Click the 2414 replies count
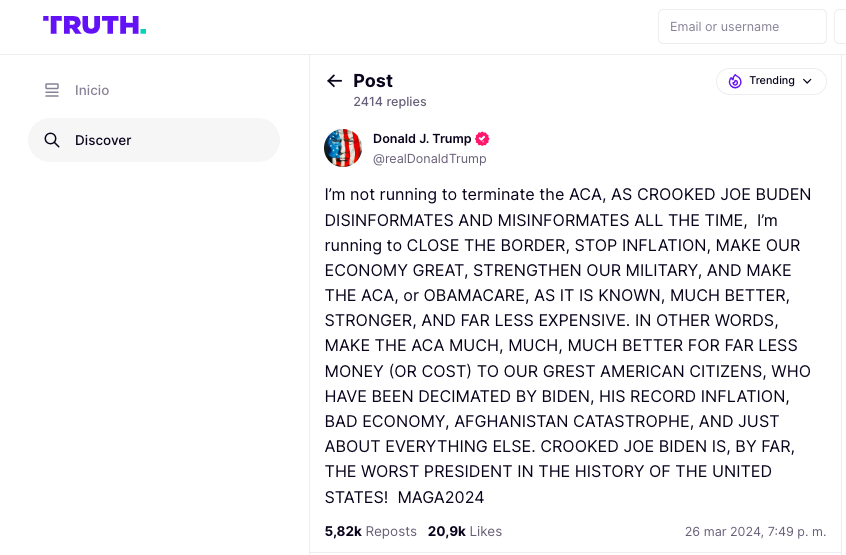This screenshot has width=846, height=555. coord(389,102)
